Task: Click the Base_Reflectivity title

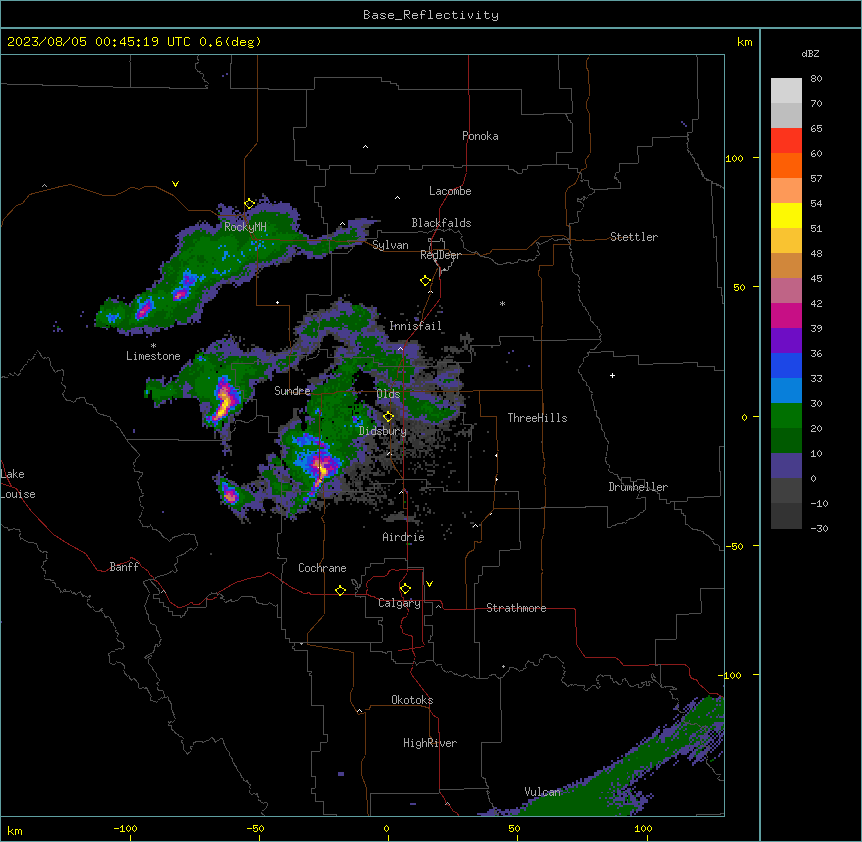Action: coord(431,15)
